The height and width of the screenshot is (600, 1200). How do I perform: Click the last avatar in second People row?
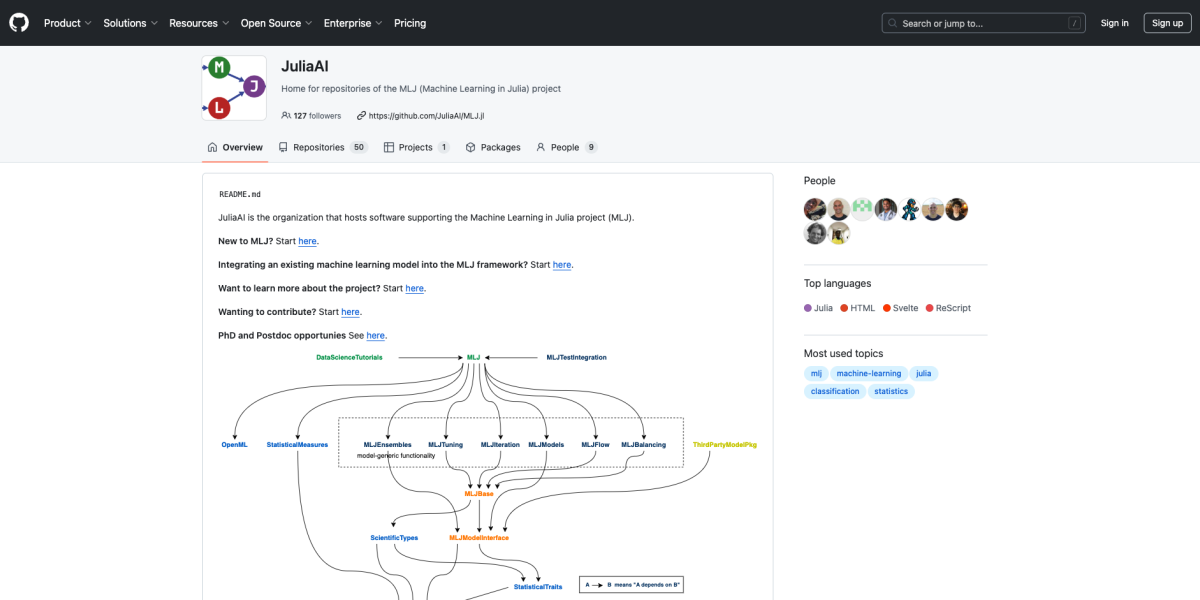coord(839,233)
